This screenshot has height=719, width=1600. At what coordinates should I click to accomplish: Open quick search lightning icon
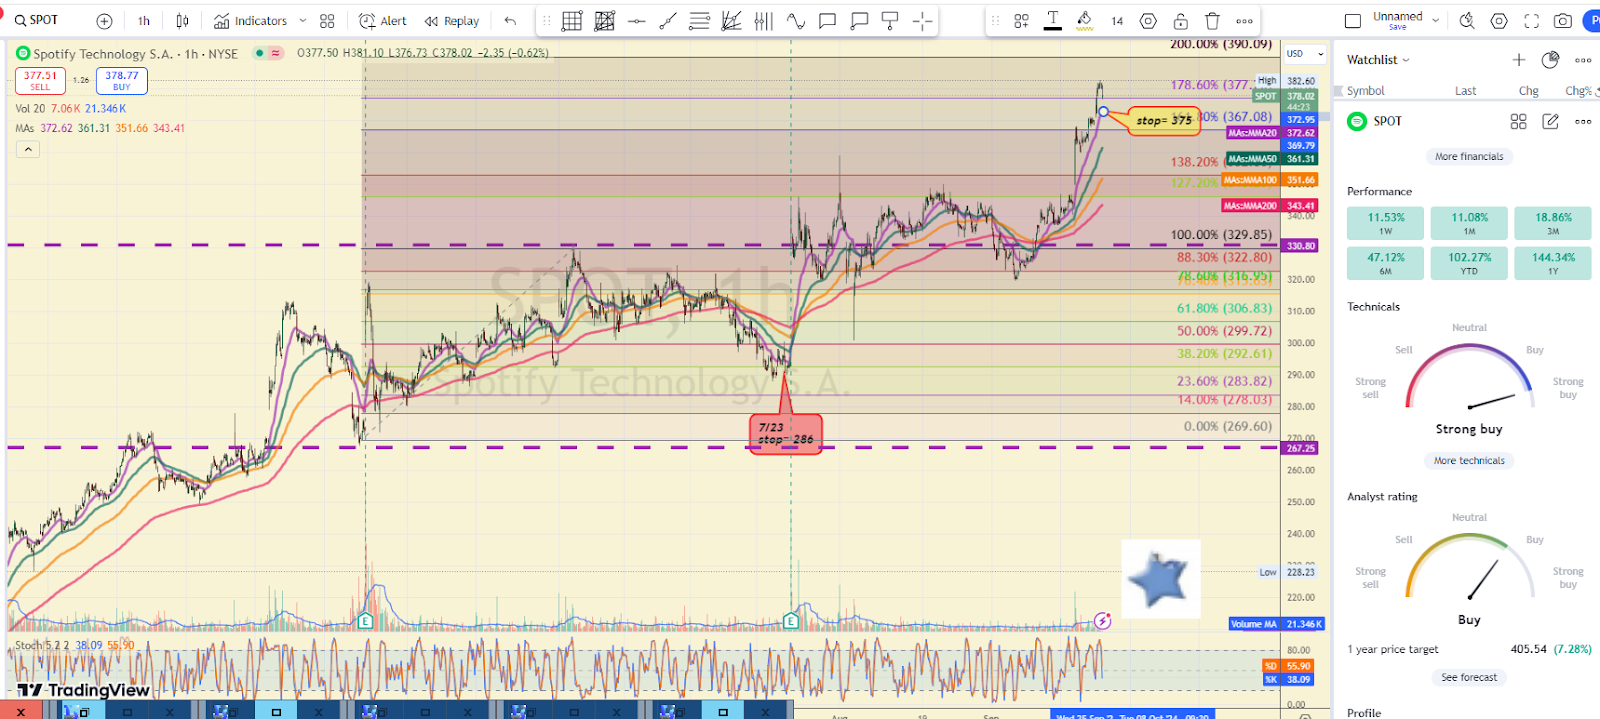click(1467, 21)
